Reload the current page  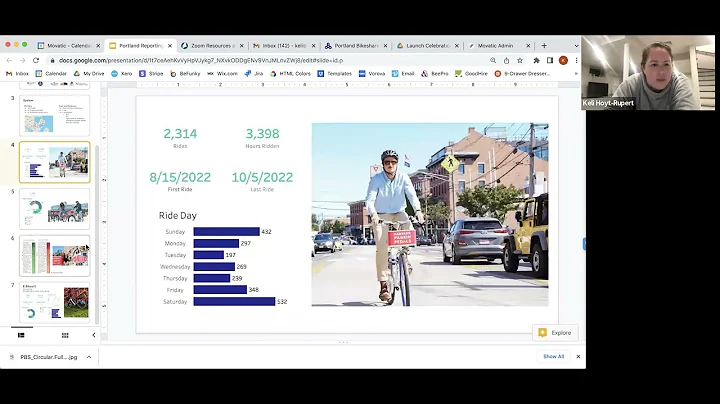[36, 60]
